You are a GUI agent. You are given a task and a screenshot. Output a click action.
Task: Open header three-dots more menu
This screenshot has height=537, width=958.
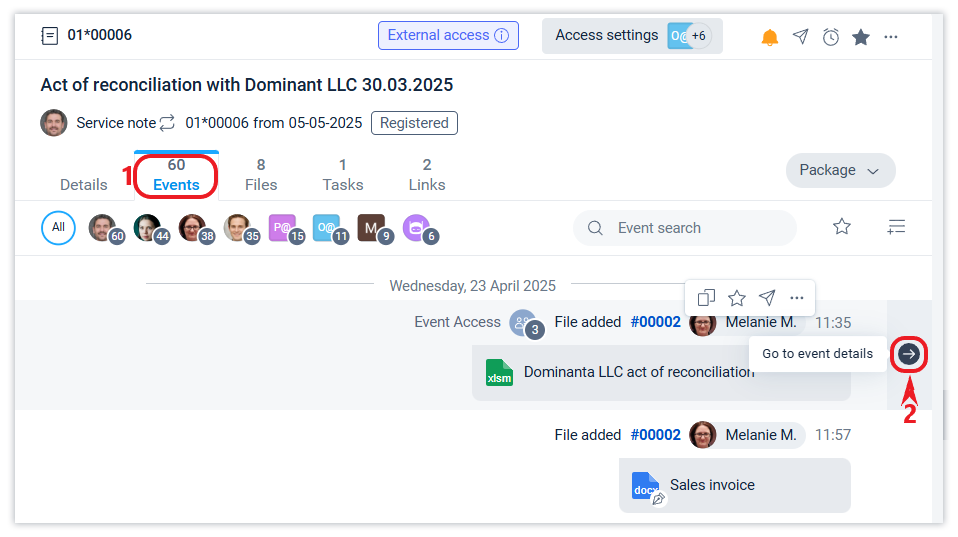891,37
